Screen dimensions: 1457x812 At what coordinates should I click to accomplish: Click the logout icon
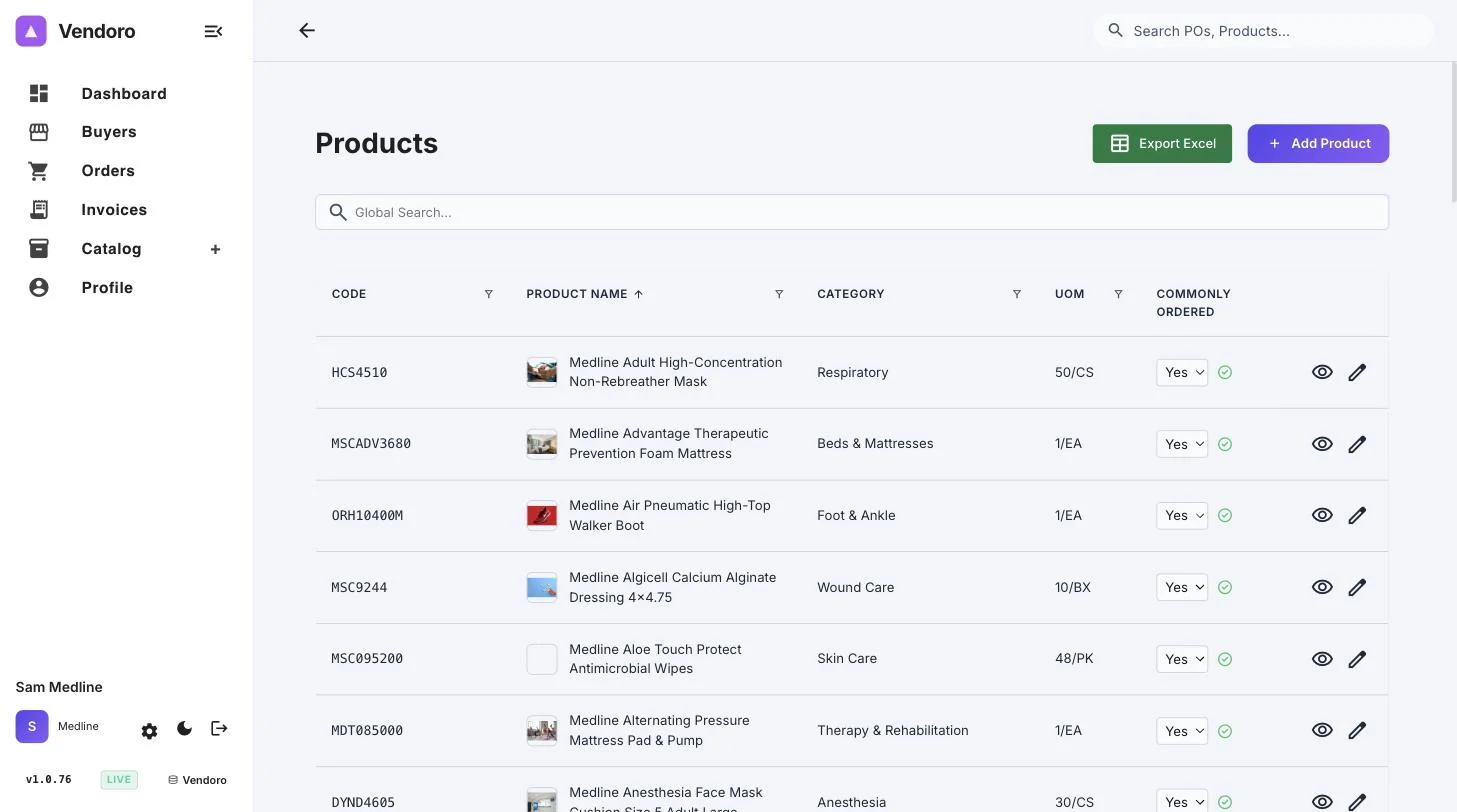(219, 729)
